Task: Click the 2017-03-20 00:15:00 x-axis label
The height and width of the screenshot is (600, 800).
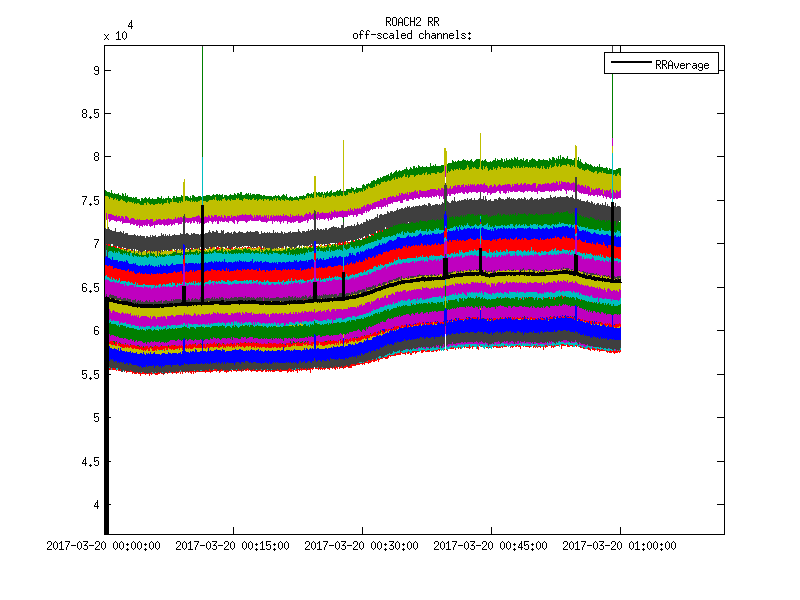Action: pos(233,546)
